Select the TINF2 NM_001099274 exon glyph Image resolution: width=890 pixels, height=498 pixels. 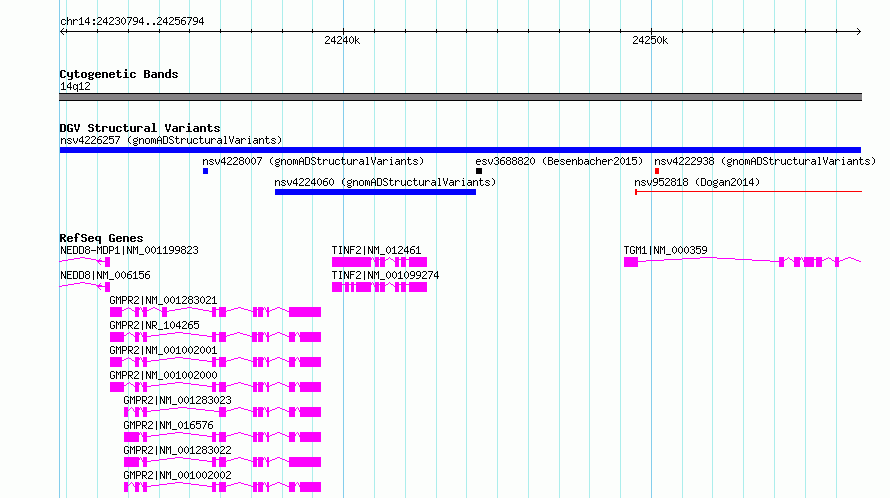(x=379, y=287)
